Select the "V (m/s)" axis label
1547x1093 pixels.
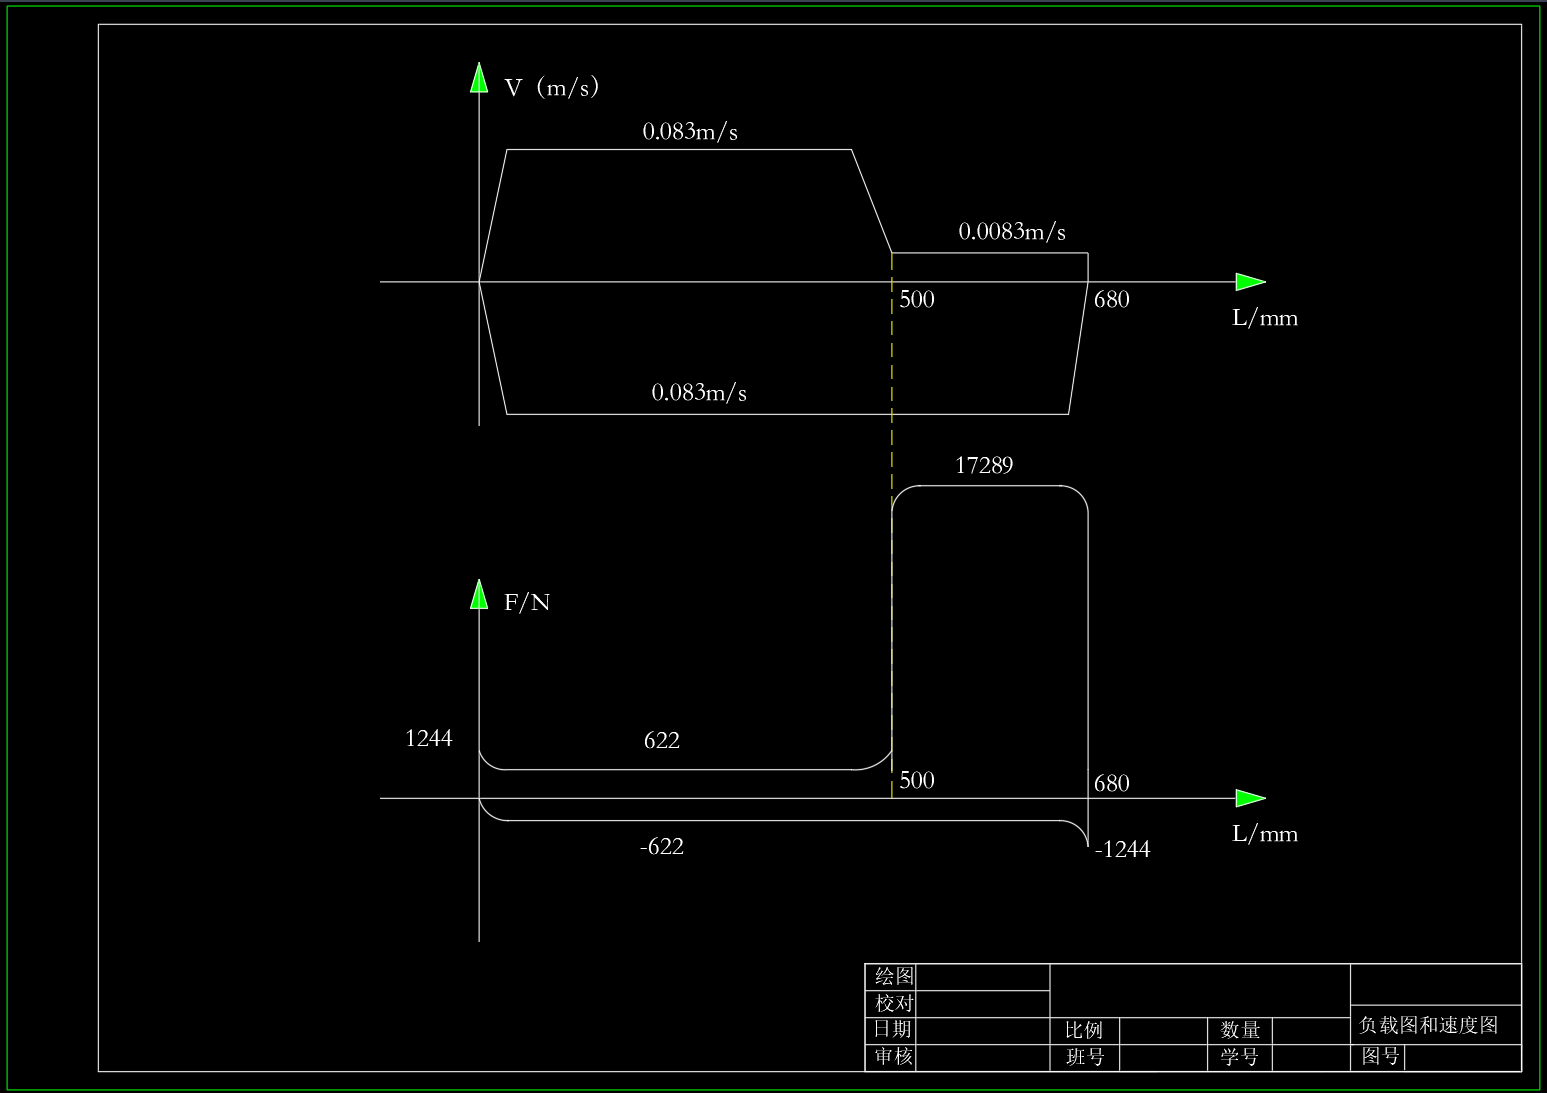pos(552,87)
